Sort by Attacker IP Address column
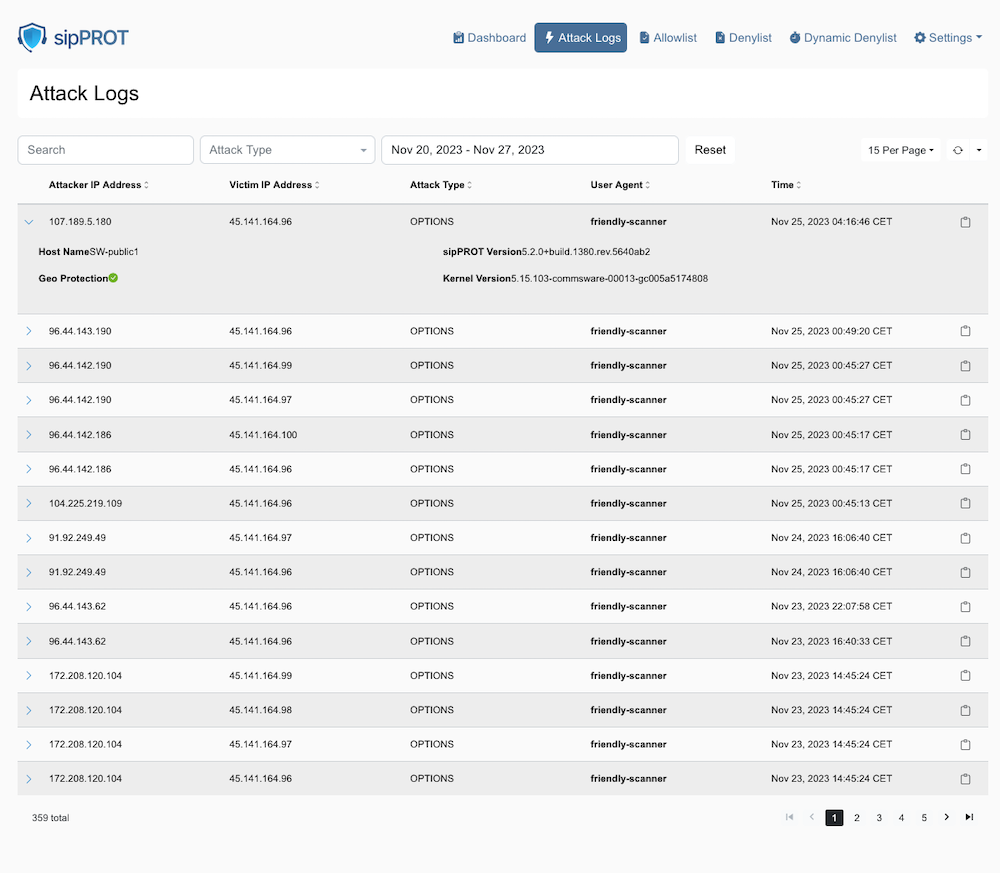 (x=98, y=185)
